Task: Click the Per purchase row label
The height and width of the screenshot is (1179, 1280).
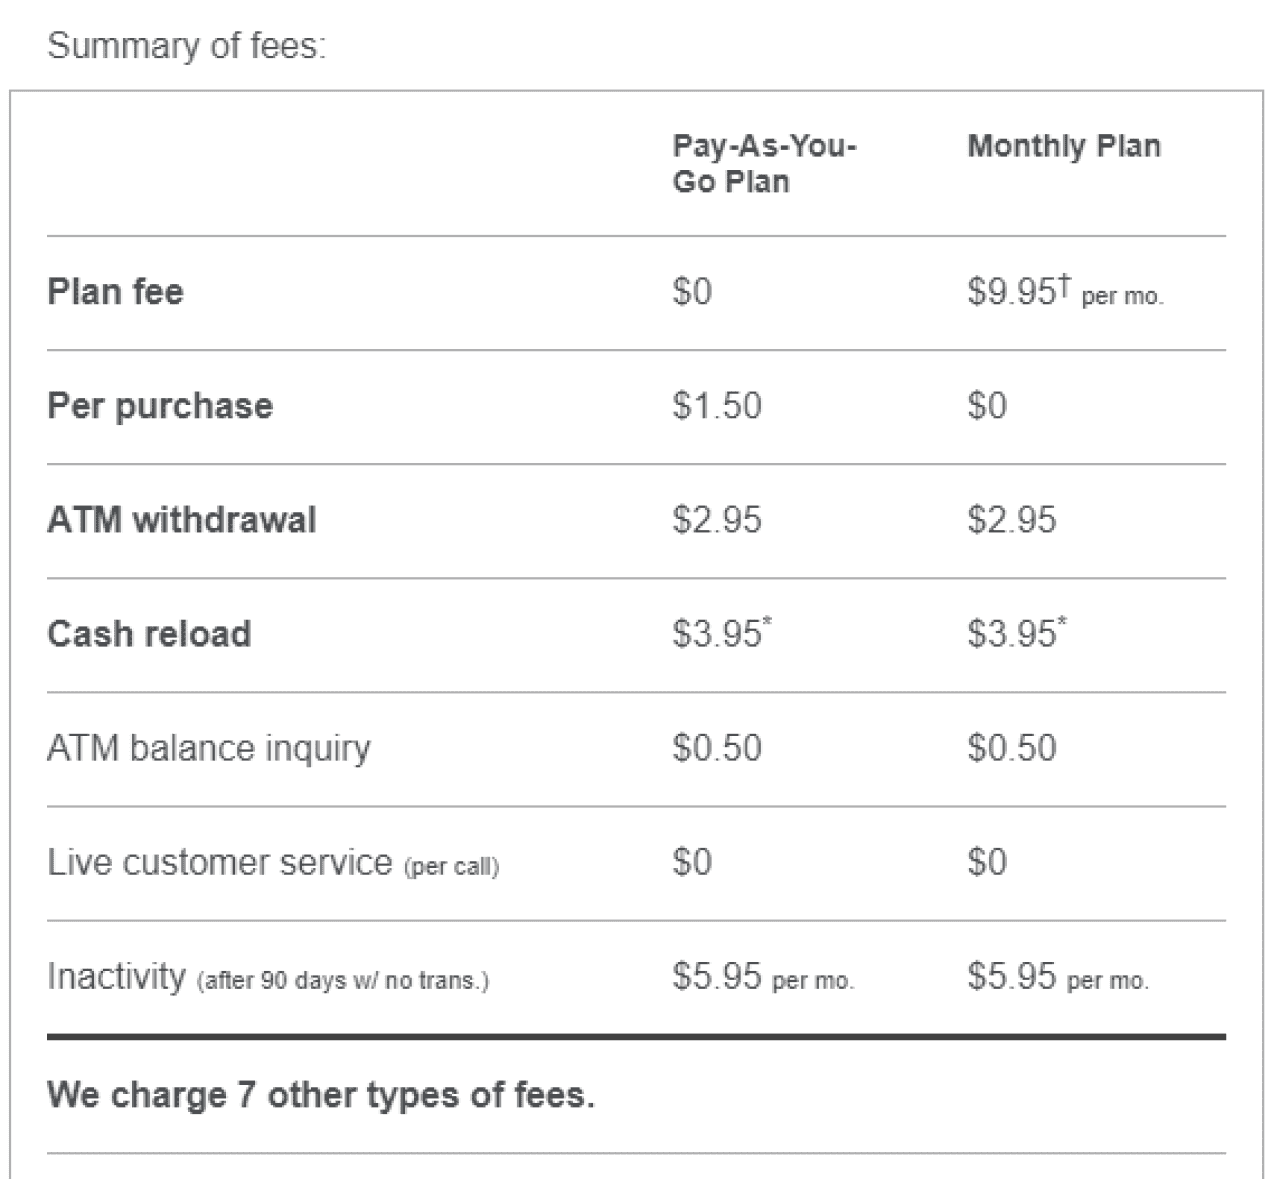Action: (160, 406)
